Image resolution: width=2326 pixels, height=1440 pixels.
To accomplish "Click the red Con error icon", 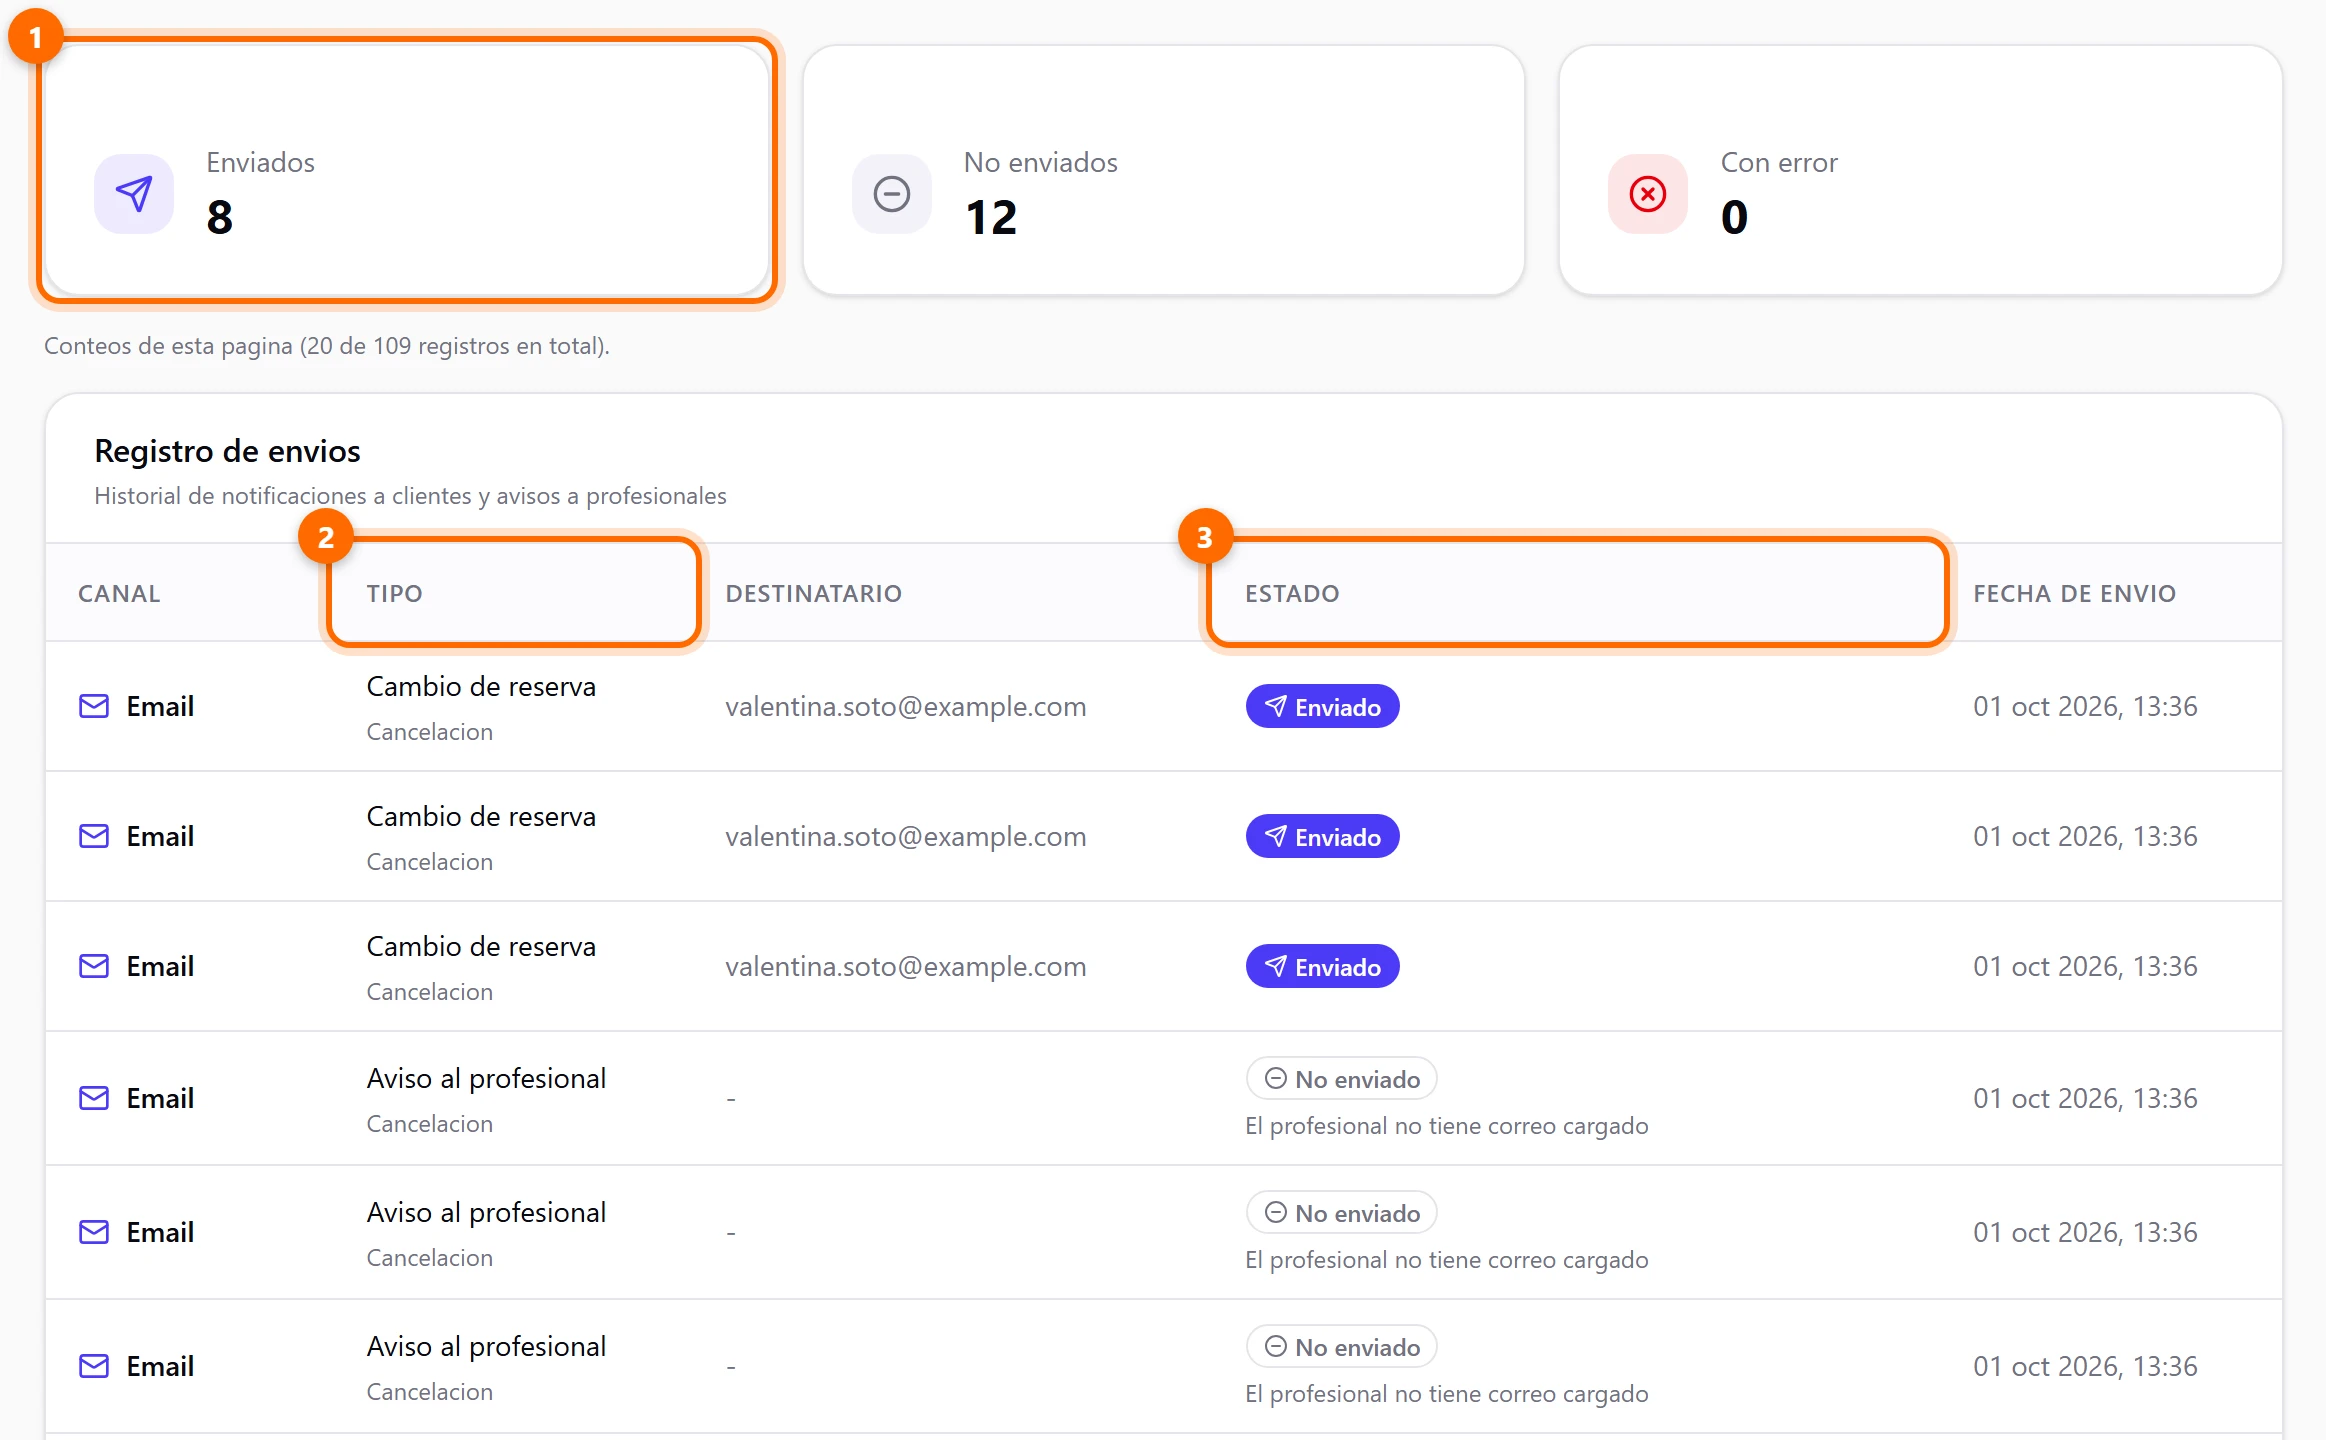I will 1648,194.
